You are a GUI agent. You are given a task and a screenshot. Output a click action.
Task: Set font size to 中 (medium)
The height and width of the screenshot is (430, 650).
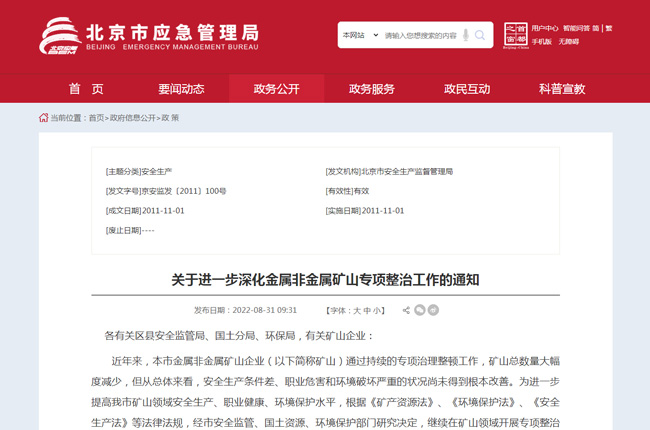367,311
